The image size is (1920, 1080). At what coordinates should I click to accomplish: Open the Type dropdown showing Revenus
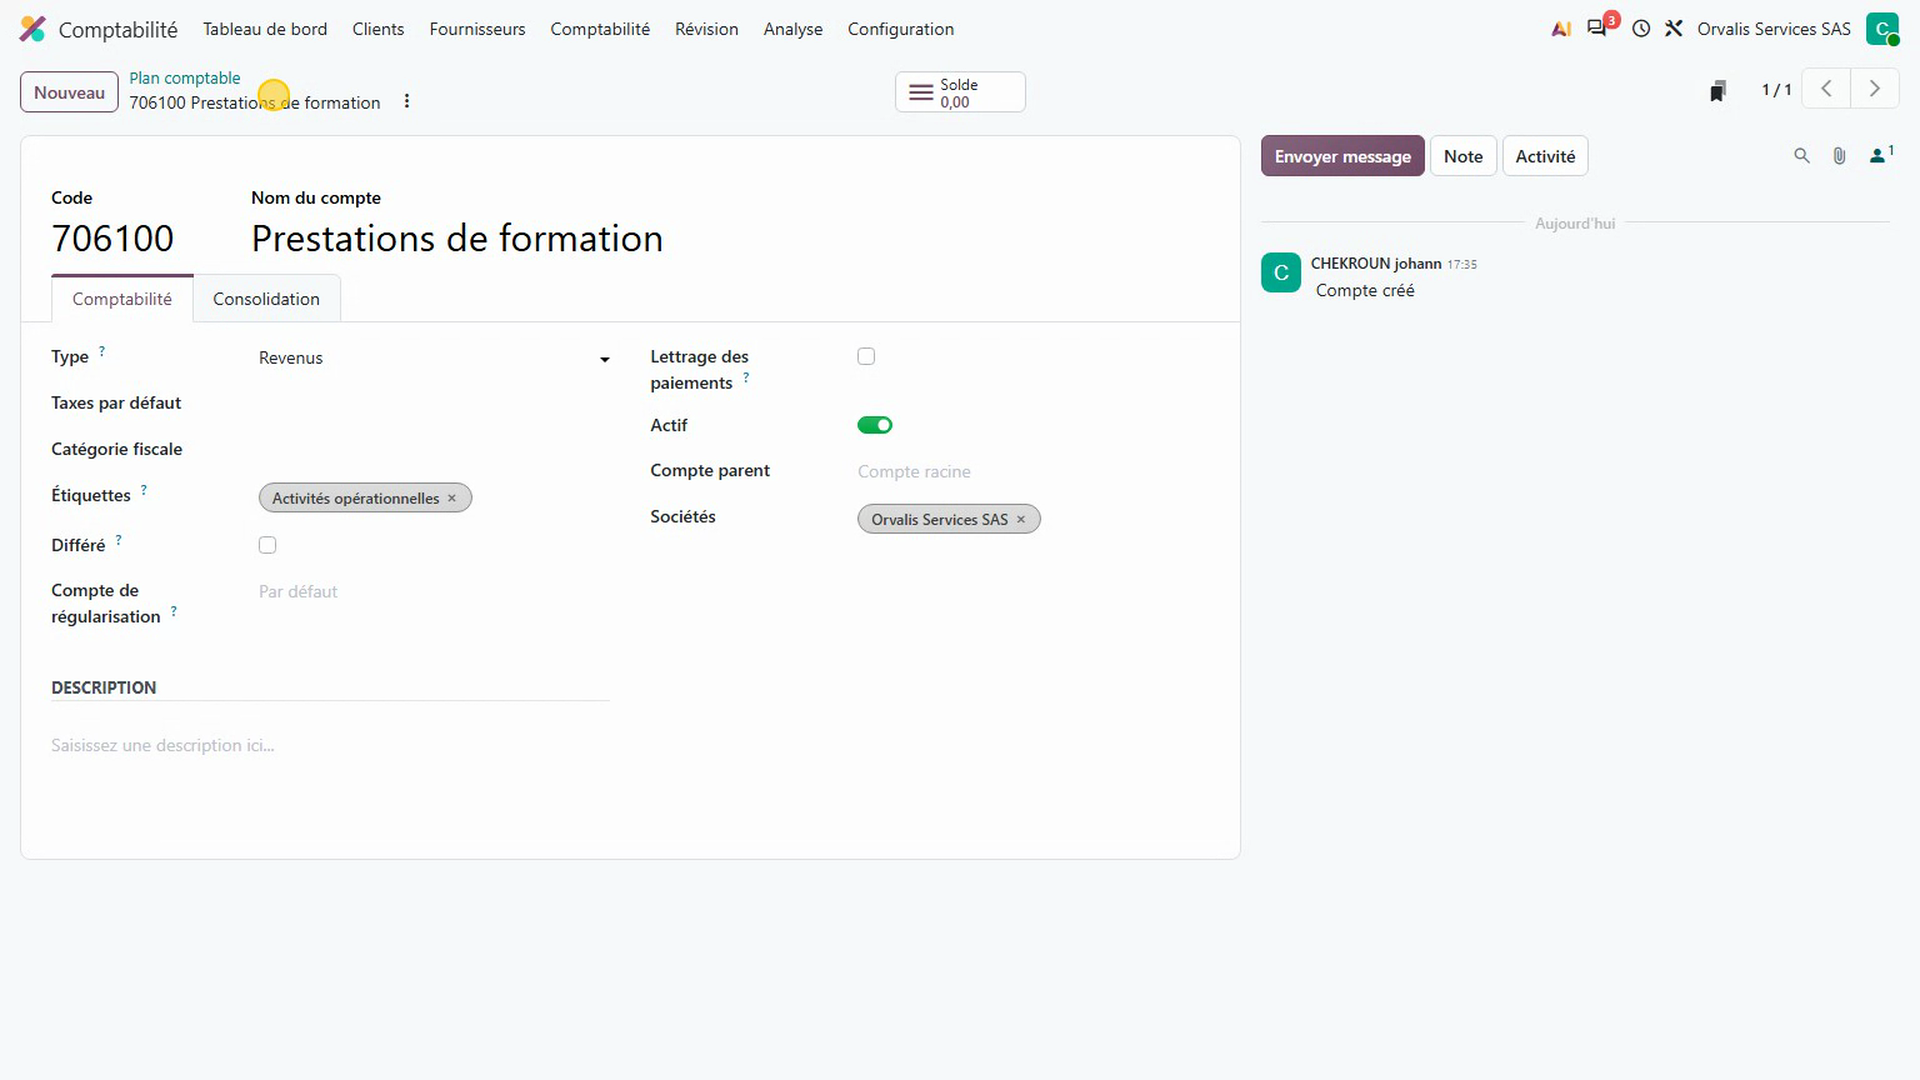point(434,358)
